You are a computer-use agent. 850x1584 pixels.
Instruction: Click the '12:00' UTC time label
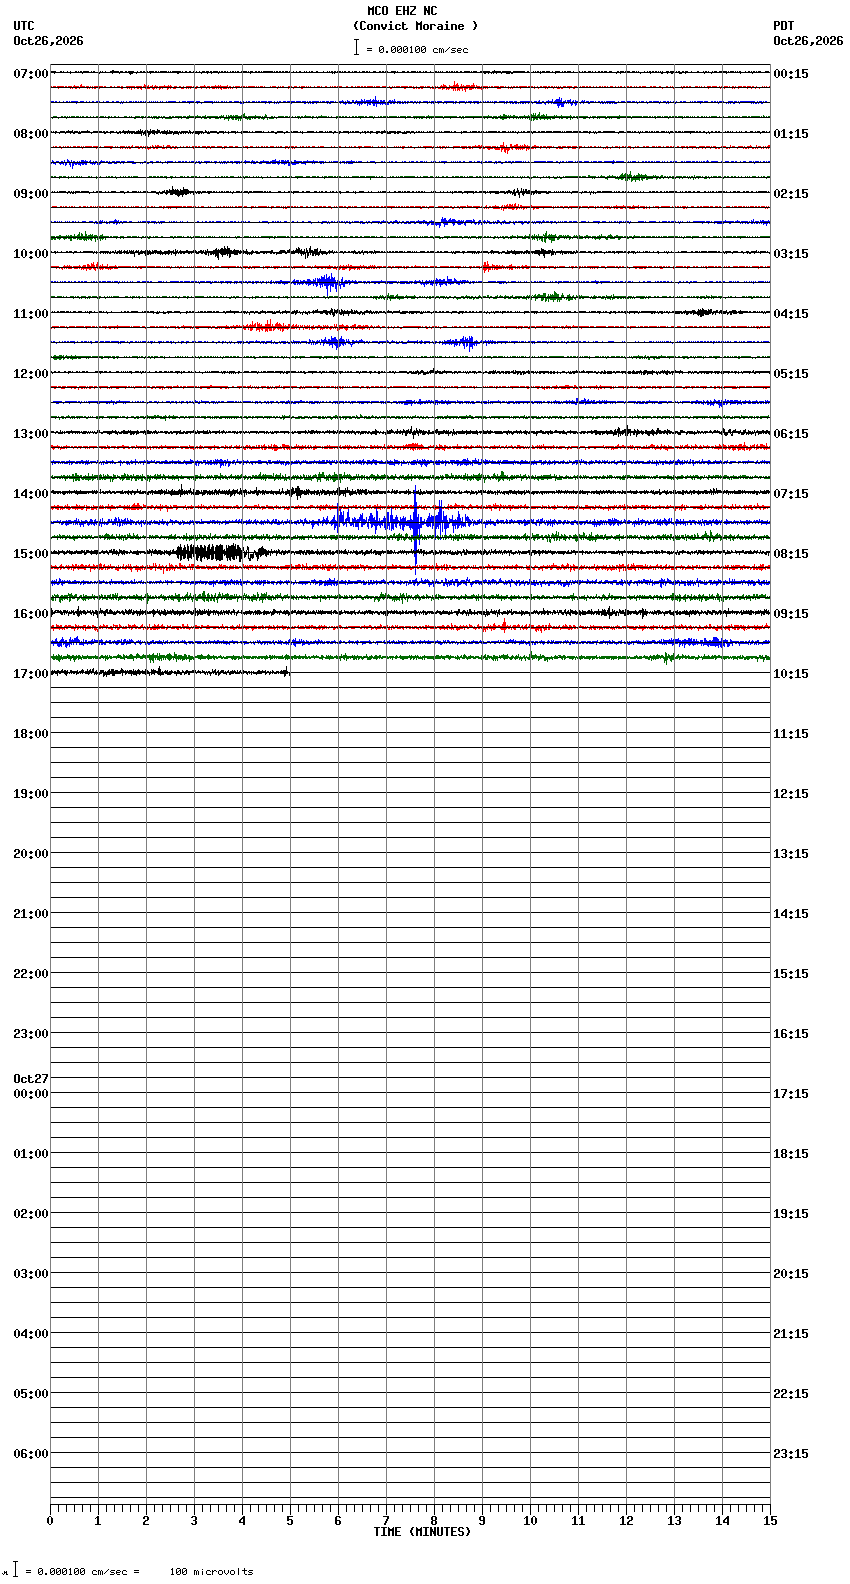(31, 374)
